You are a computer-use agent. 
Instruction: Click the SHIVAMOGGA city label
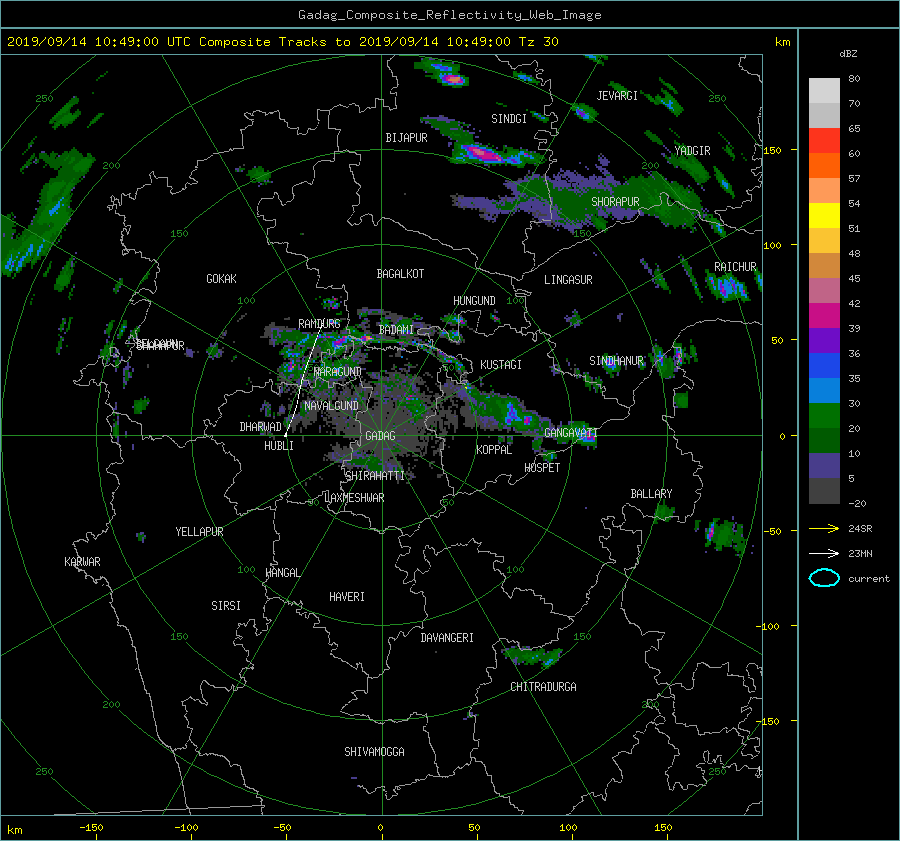tap(374, 752)
